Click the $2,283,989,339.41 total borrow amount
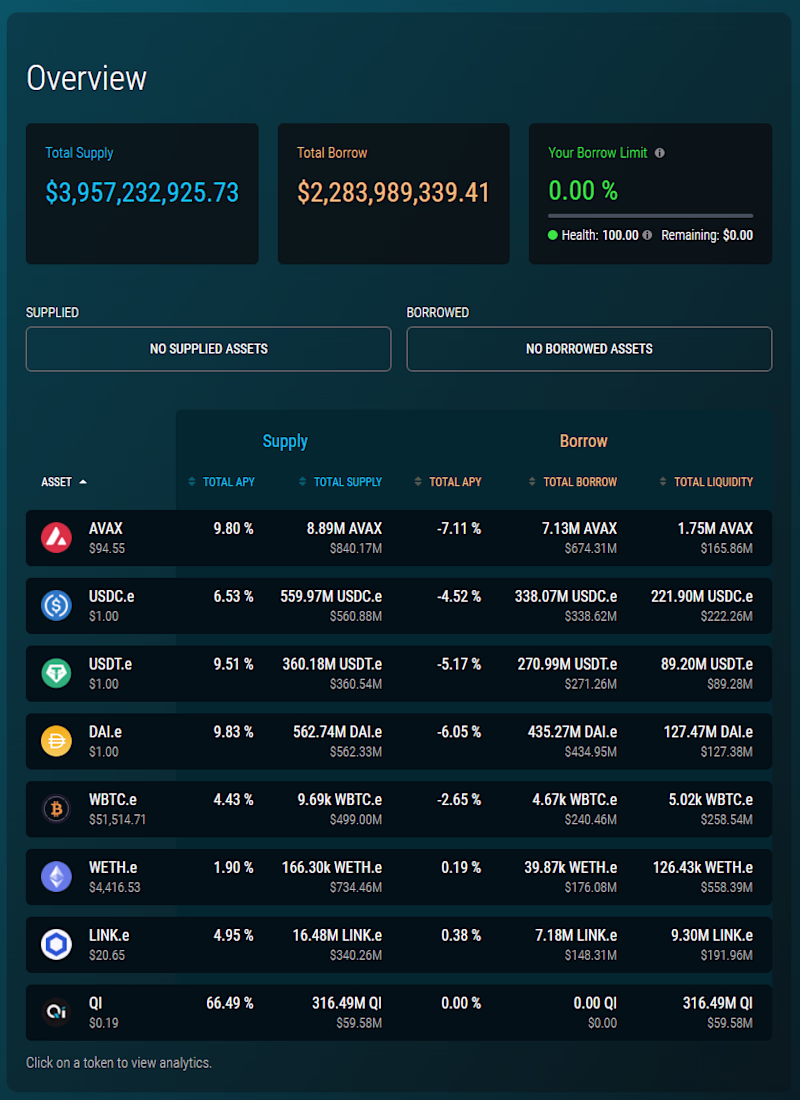 394,192
